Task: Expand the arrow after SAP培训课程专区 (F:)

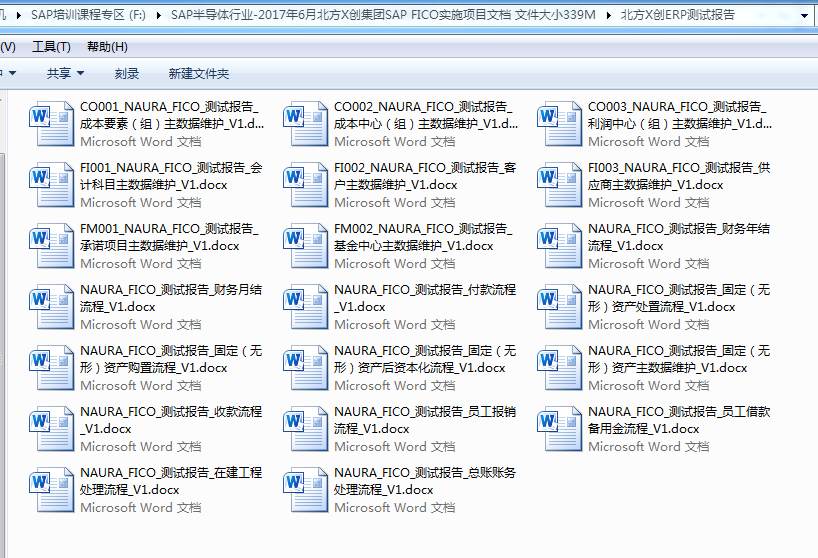Action: 159,15
